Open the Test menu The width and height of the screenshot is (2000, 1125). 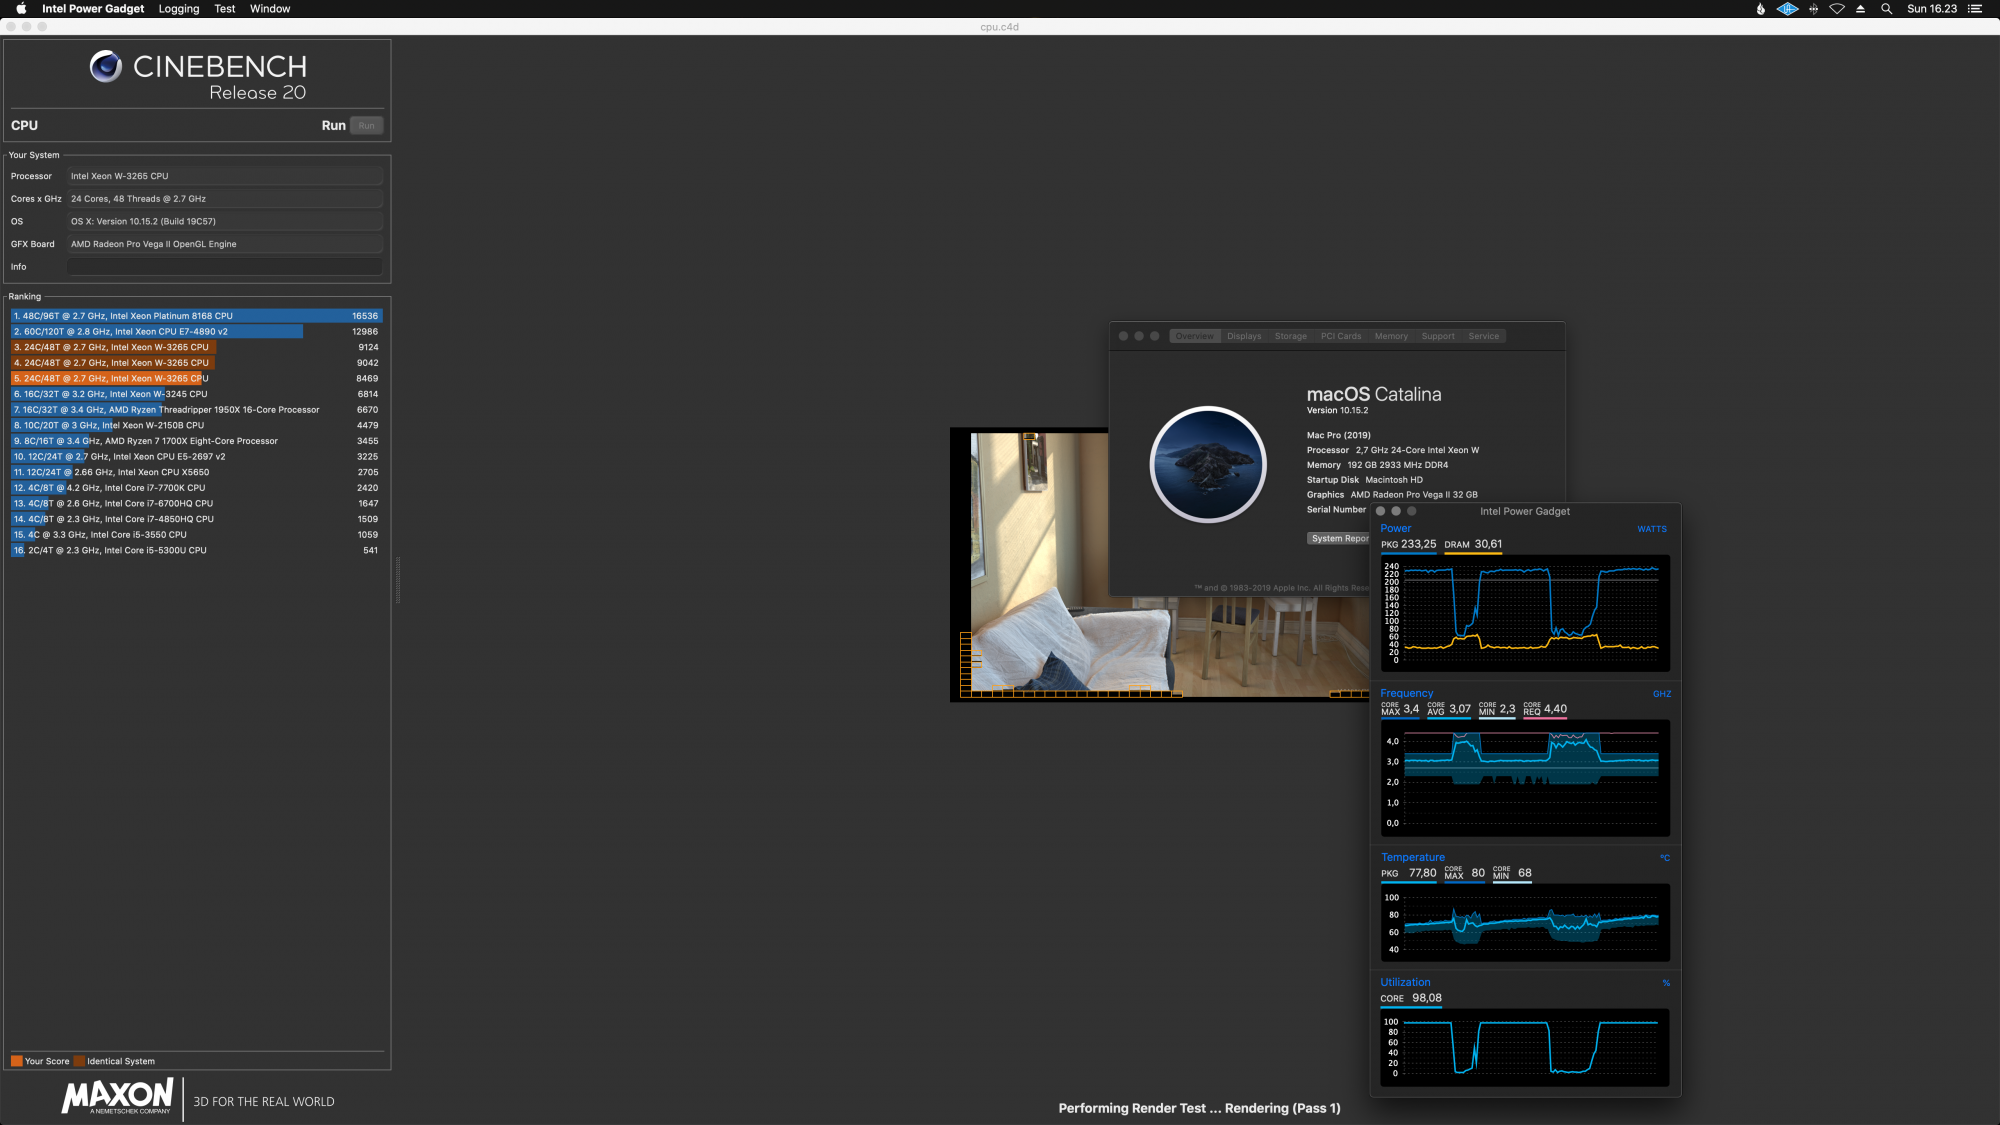click(225, 8)
